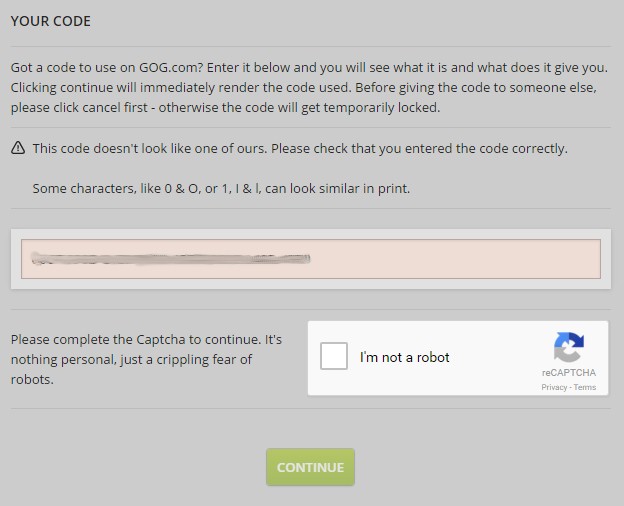Image resolution: width=624 pixels, height=506 pixels.
Task: Click the "Got a code to use on GOG.com?" sentence
Action: click(x=130, y=68)
